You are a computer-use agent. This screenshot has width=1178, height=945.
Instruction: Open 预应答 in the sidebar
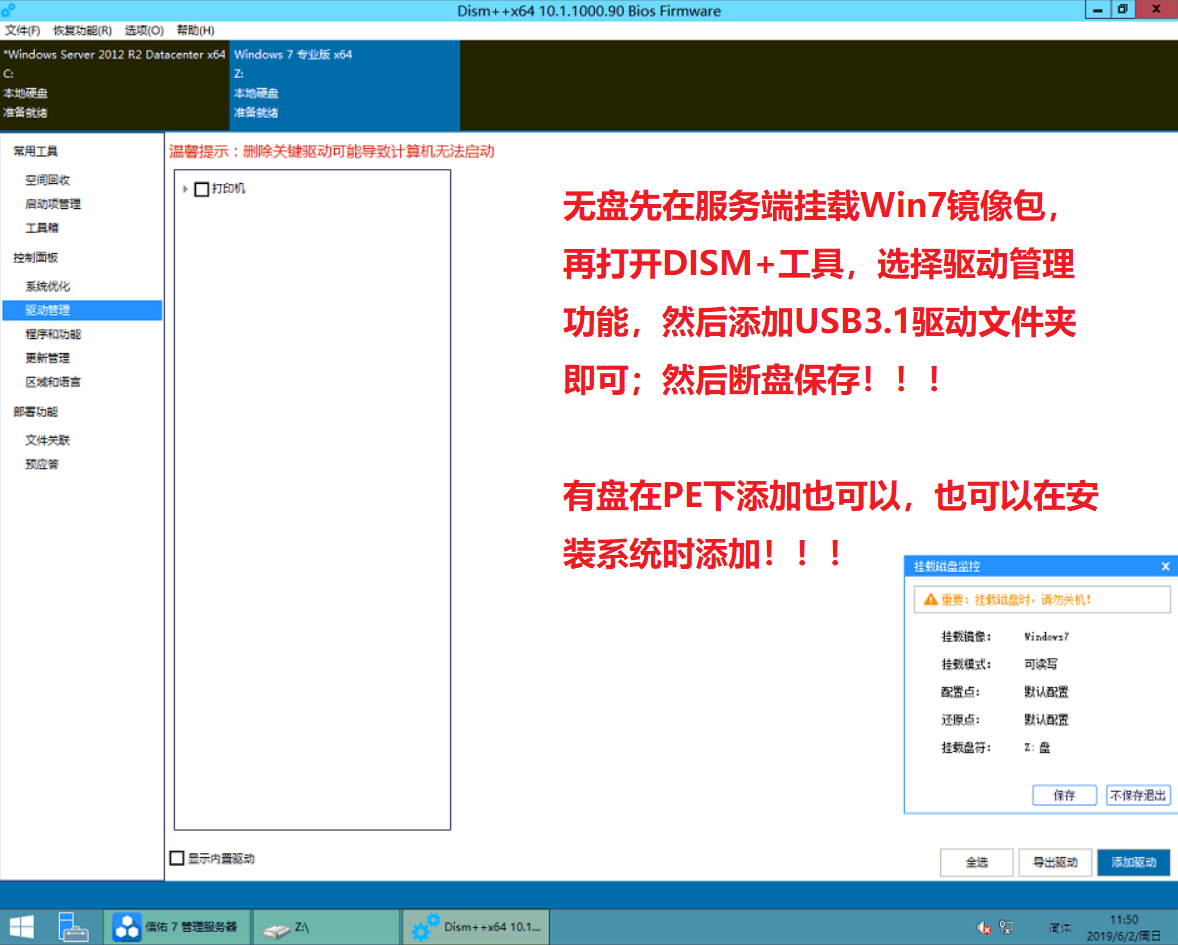click(42, 464)
